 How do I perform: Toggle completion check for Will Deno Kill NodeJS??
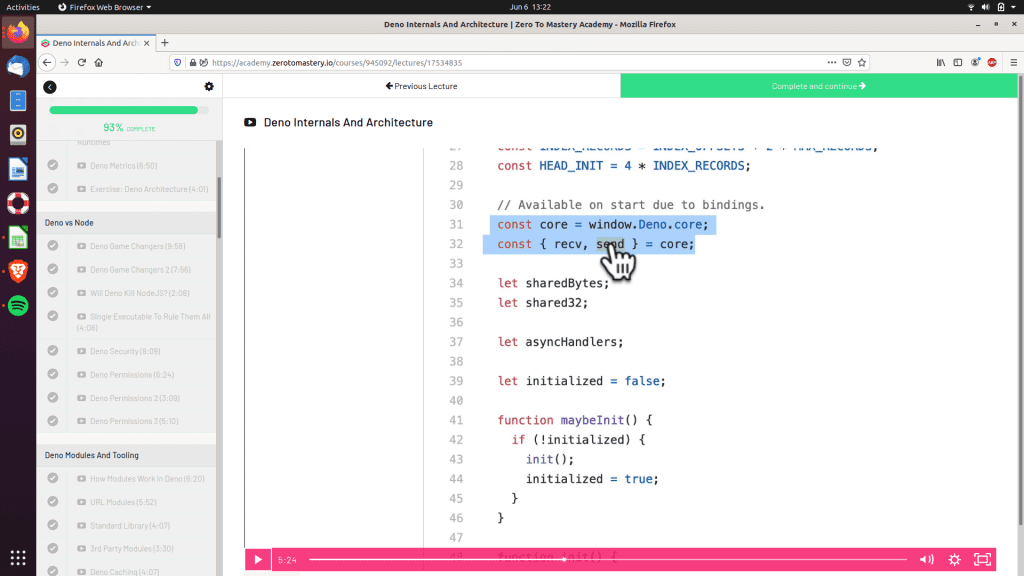53,293
